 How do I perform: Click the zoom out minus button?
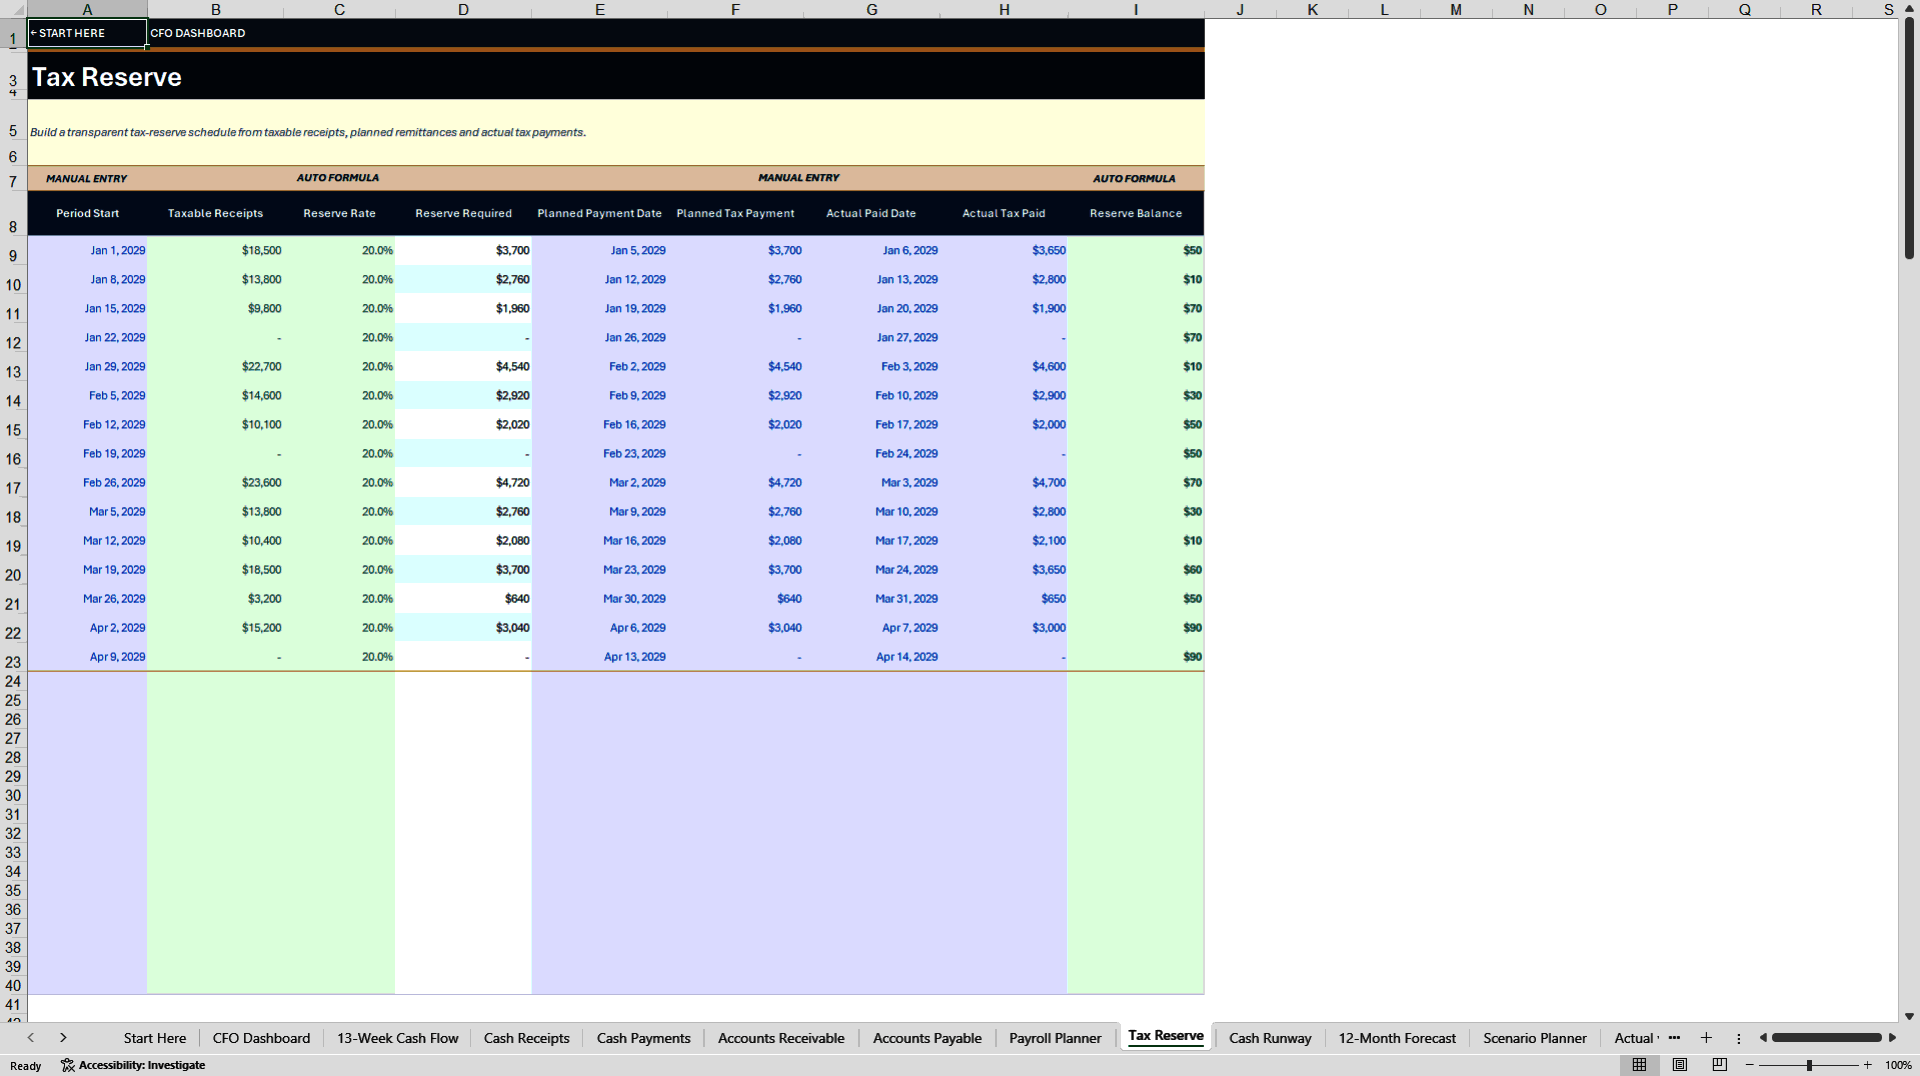1750,1065
